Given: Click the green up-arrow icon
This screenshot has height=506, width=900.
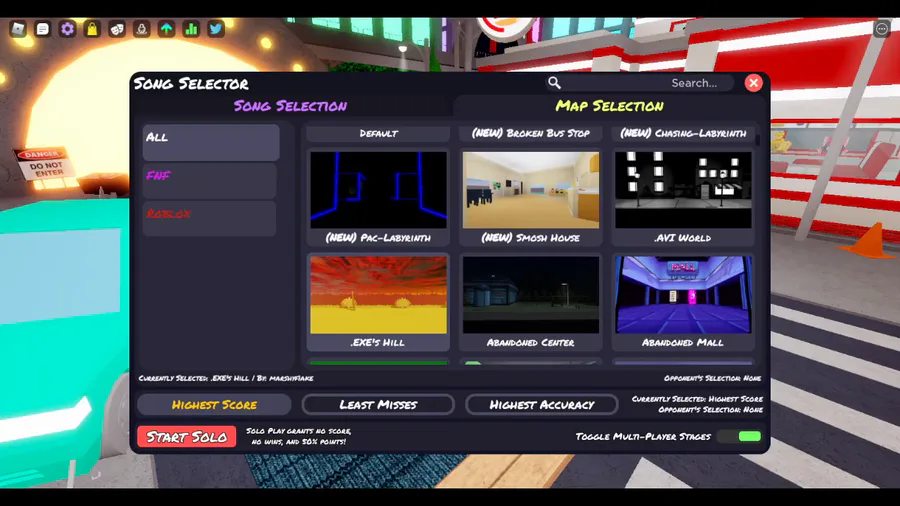Looking at the screenshot, I should (166, 29).
